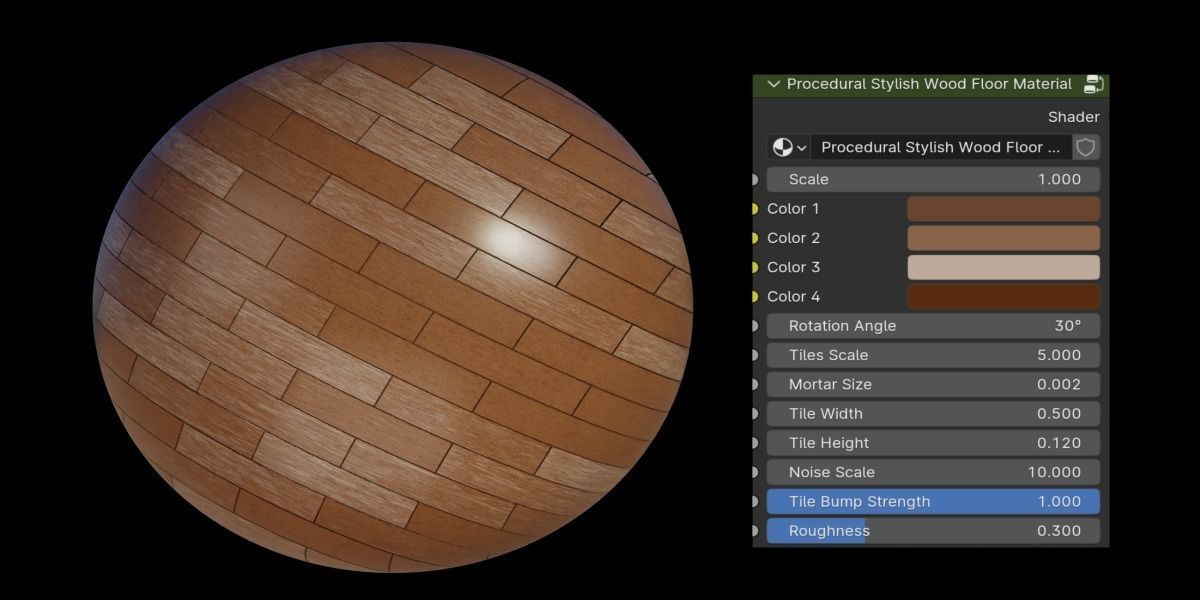Click the Color 4 label
Screen dimensions: 1200x600
point(793,296)
